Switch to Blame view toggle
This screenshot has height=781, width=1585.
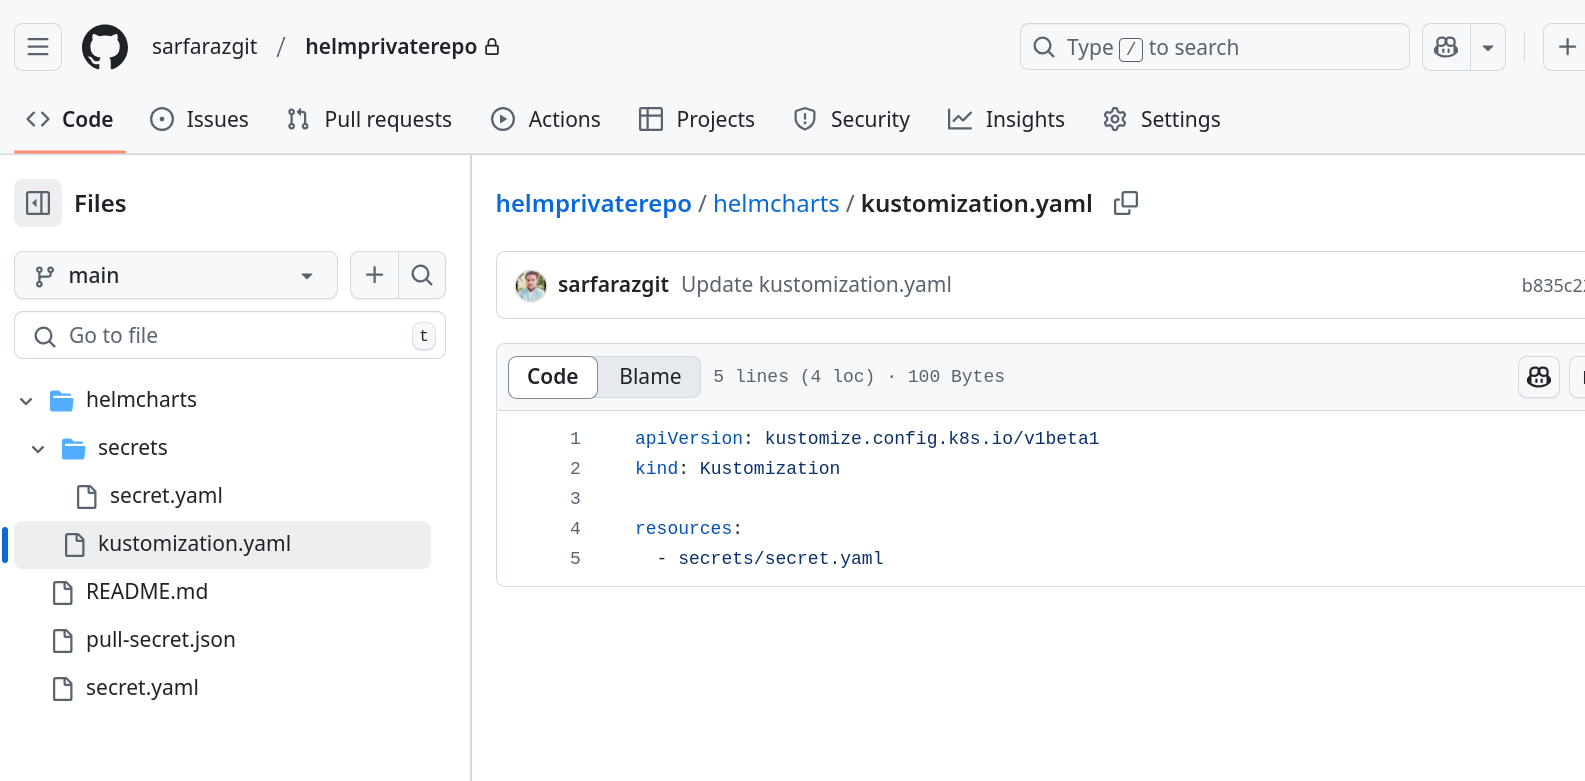[x=649, y=377]
